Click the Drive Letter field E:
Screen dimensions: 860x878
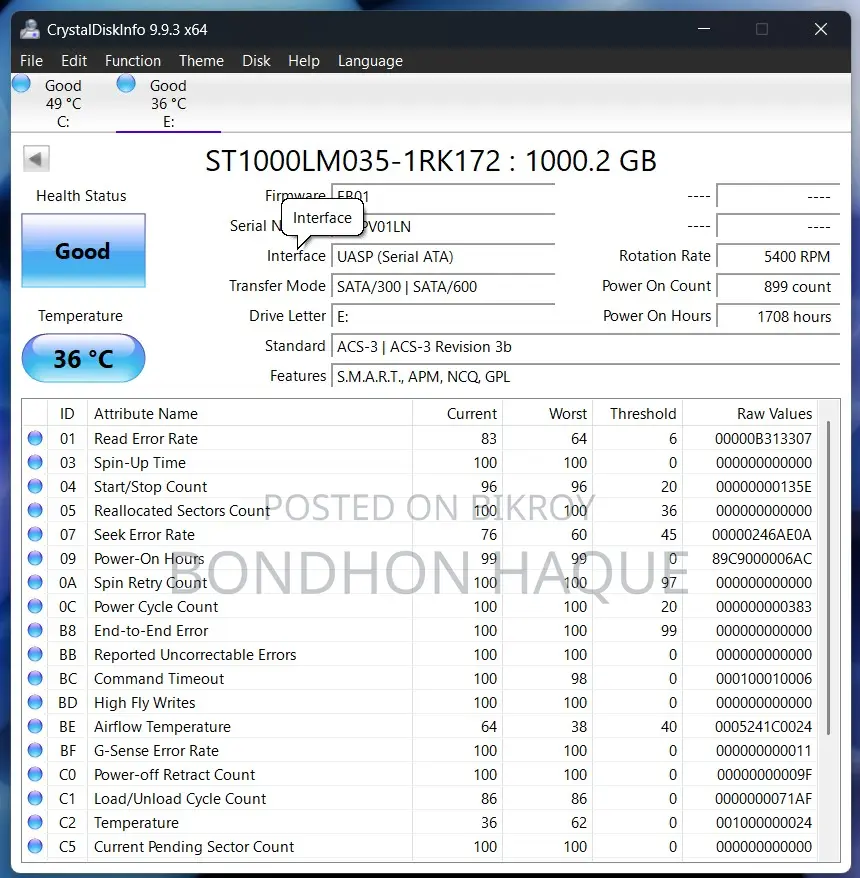443,317
